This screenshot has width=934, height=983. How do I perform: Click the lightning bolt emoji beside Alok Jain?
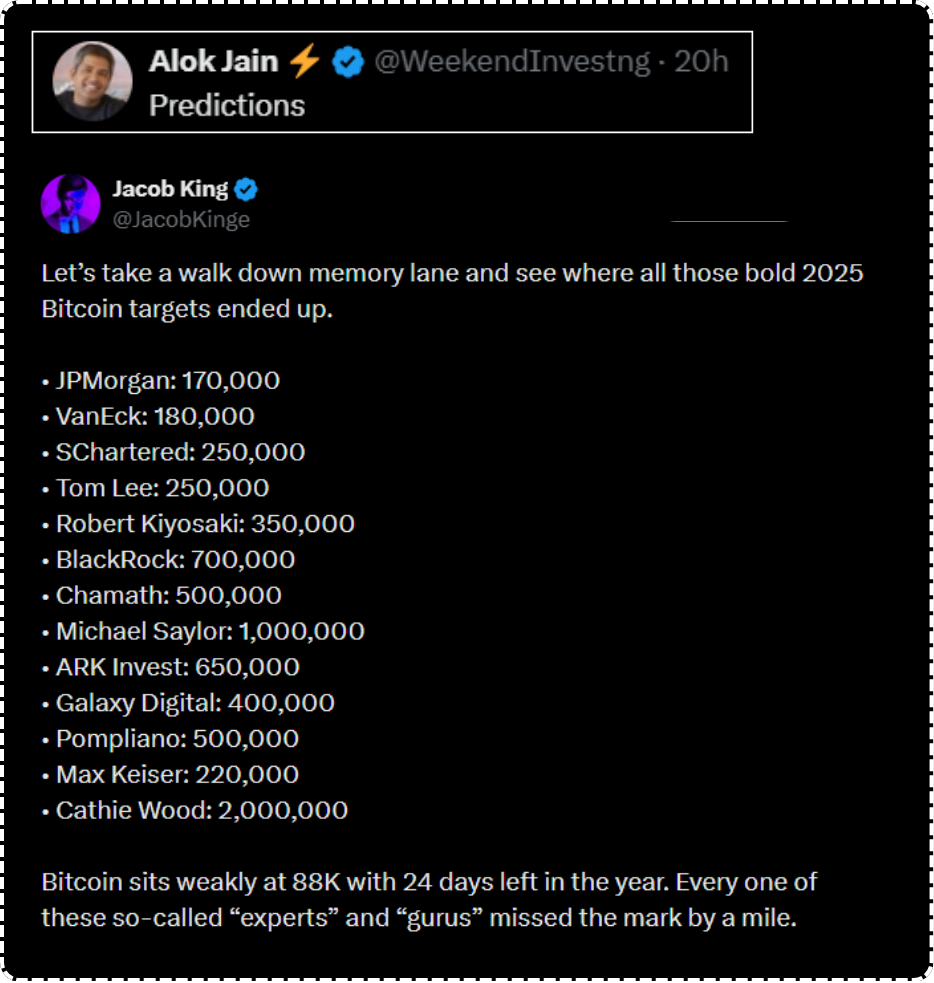[304, 62]
